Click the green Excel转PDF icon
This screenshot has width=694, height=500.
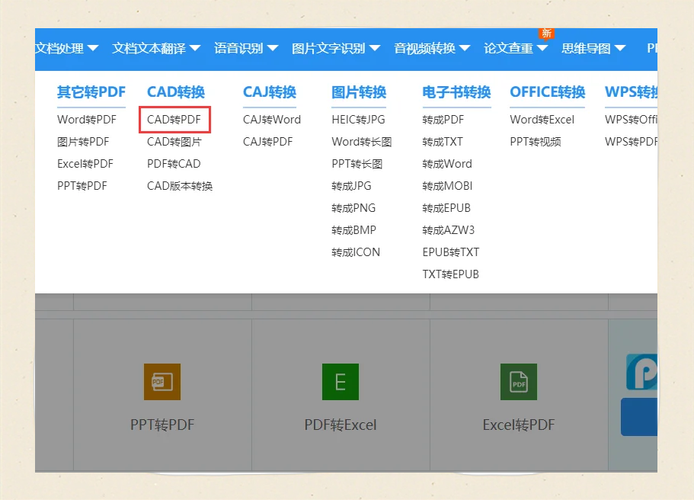point(518,381)
